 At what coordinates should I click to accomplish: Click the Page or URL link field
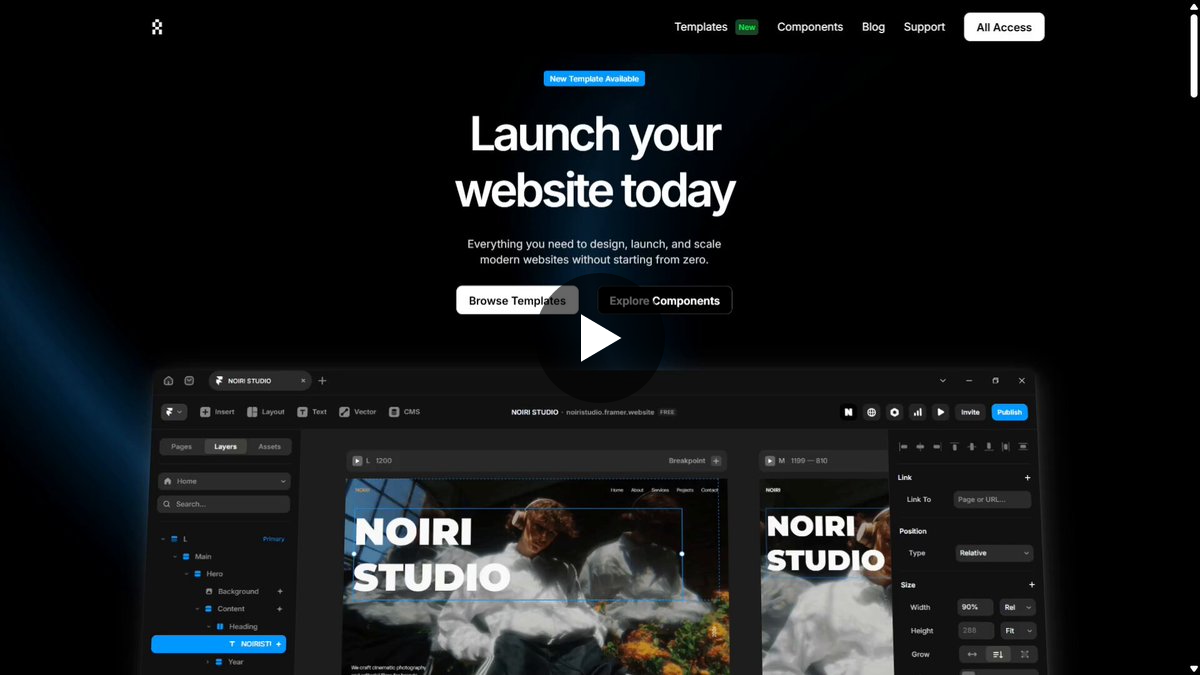pyautogui.click(x=992, y=499)
